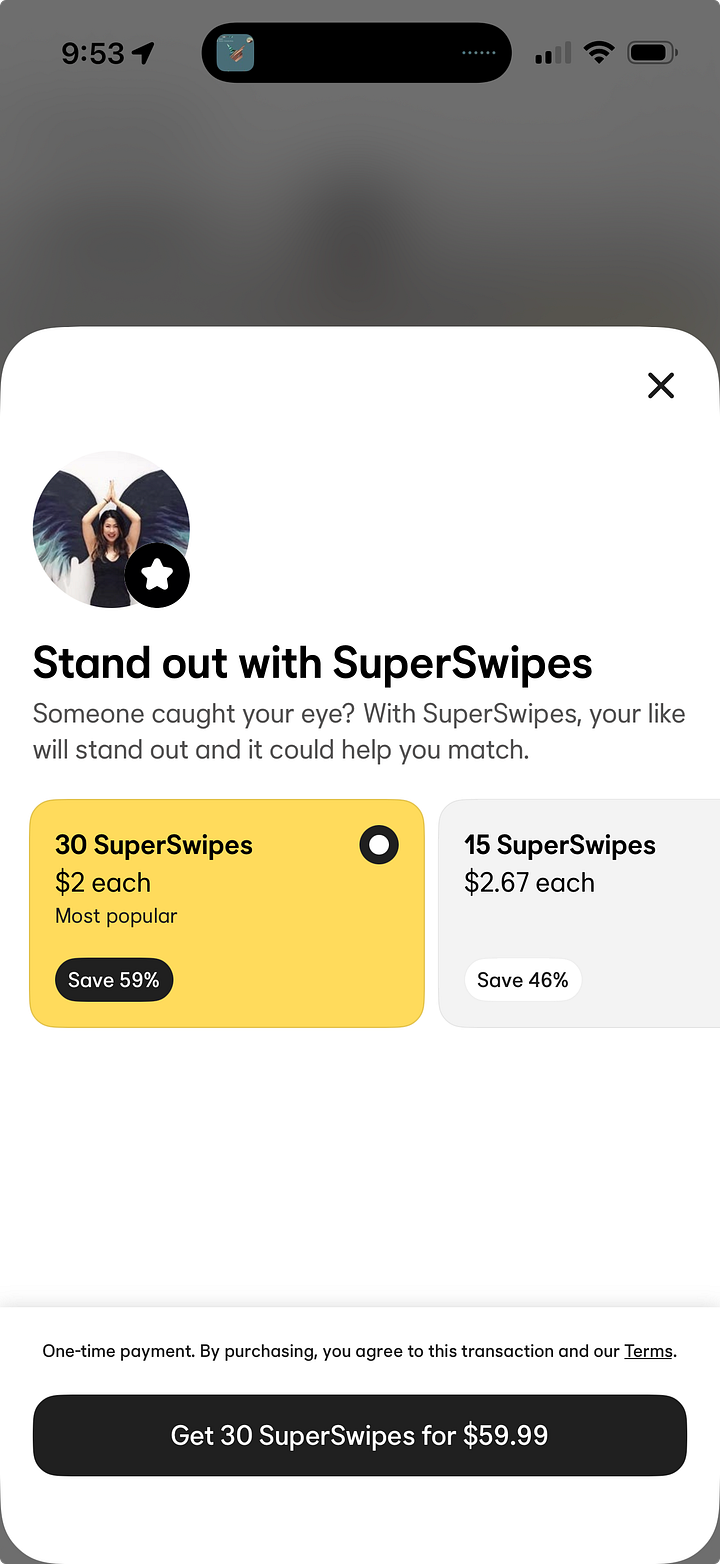Tap the battery indicator in the status bar
Image resolution: width=720 pixels, height=1564 pixels.
click(x=652, y=52)
